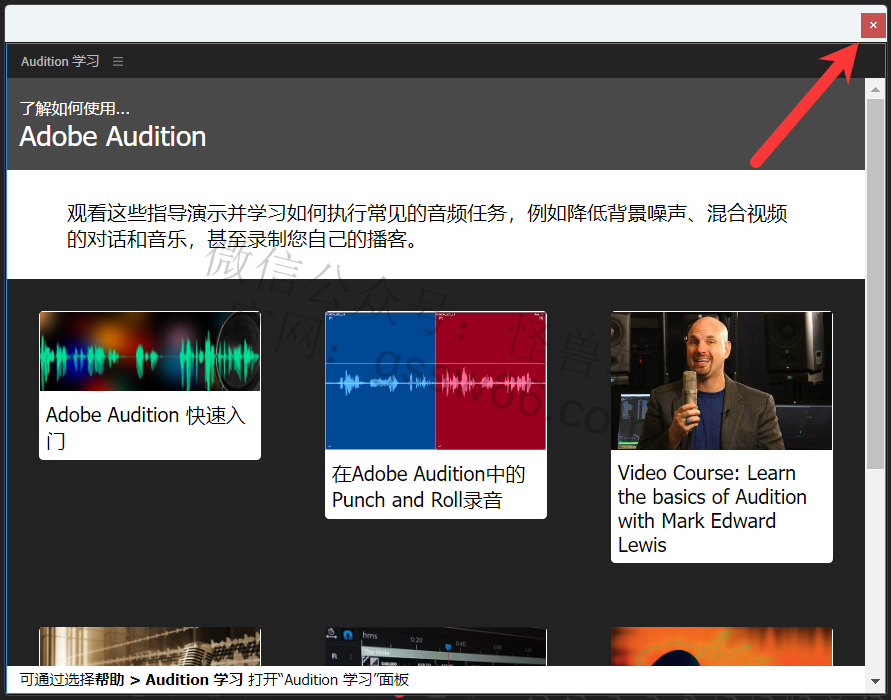Open the Audition 学习 panel menu icon
The height and width of the screenshot is (700, 891).
click(x=118, y=61)
